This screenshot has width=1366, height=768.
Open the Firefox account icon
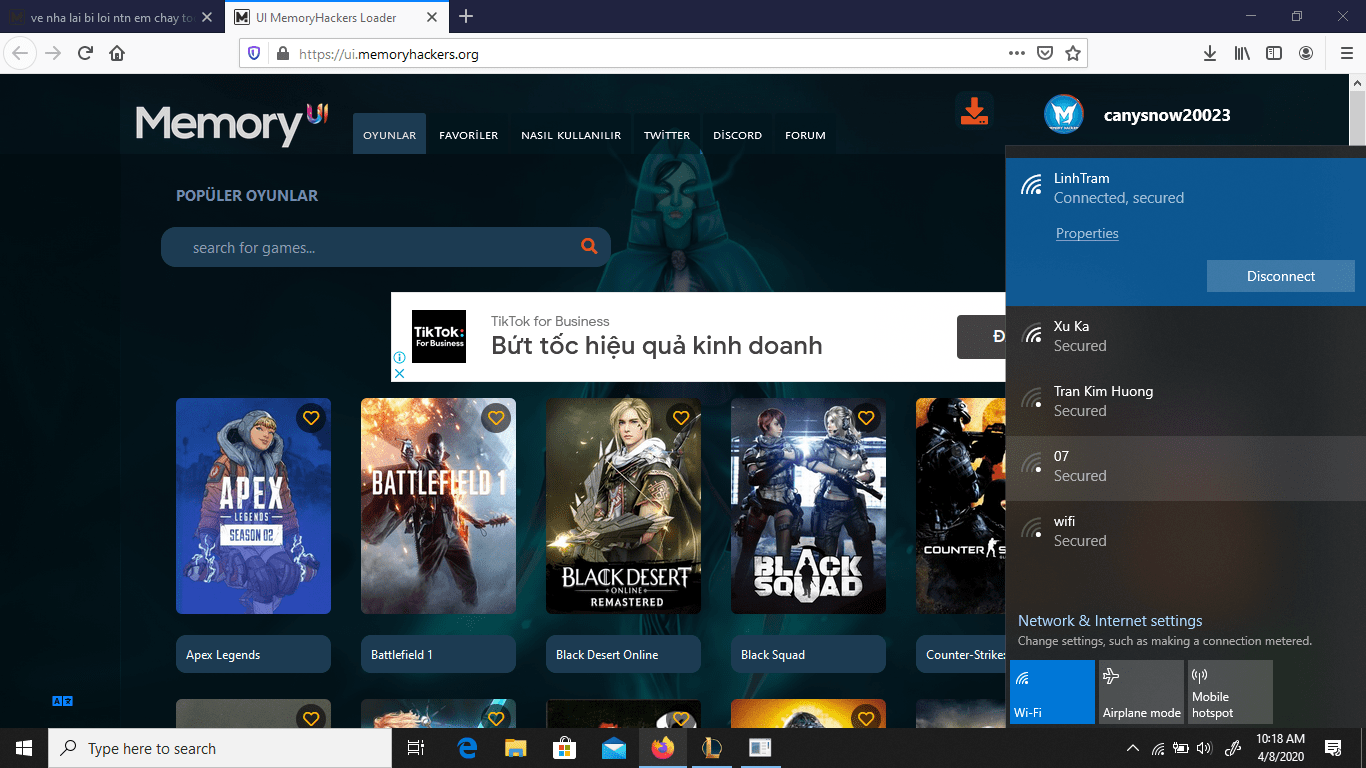[1306, 53]
